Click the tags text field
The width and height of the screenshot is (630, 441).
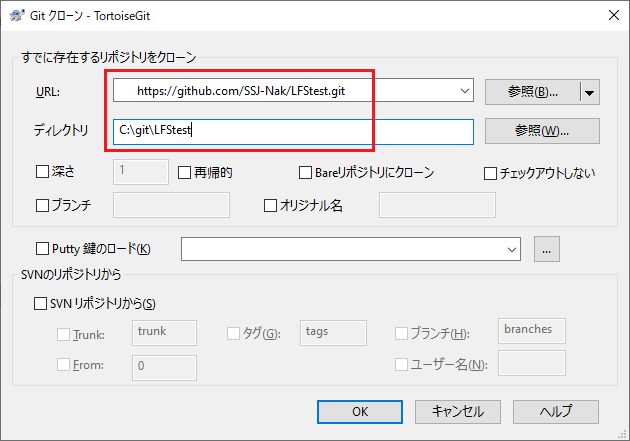[x=333, y=333]
